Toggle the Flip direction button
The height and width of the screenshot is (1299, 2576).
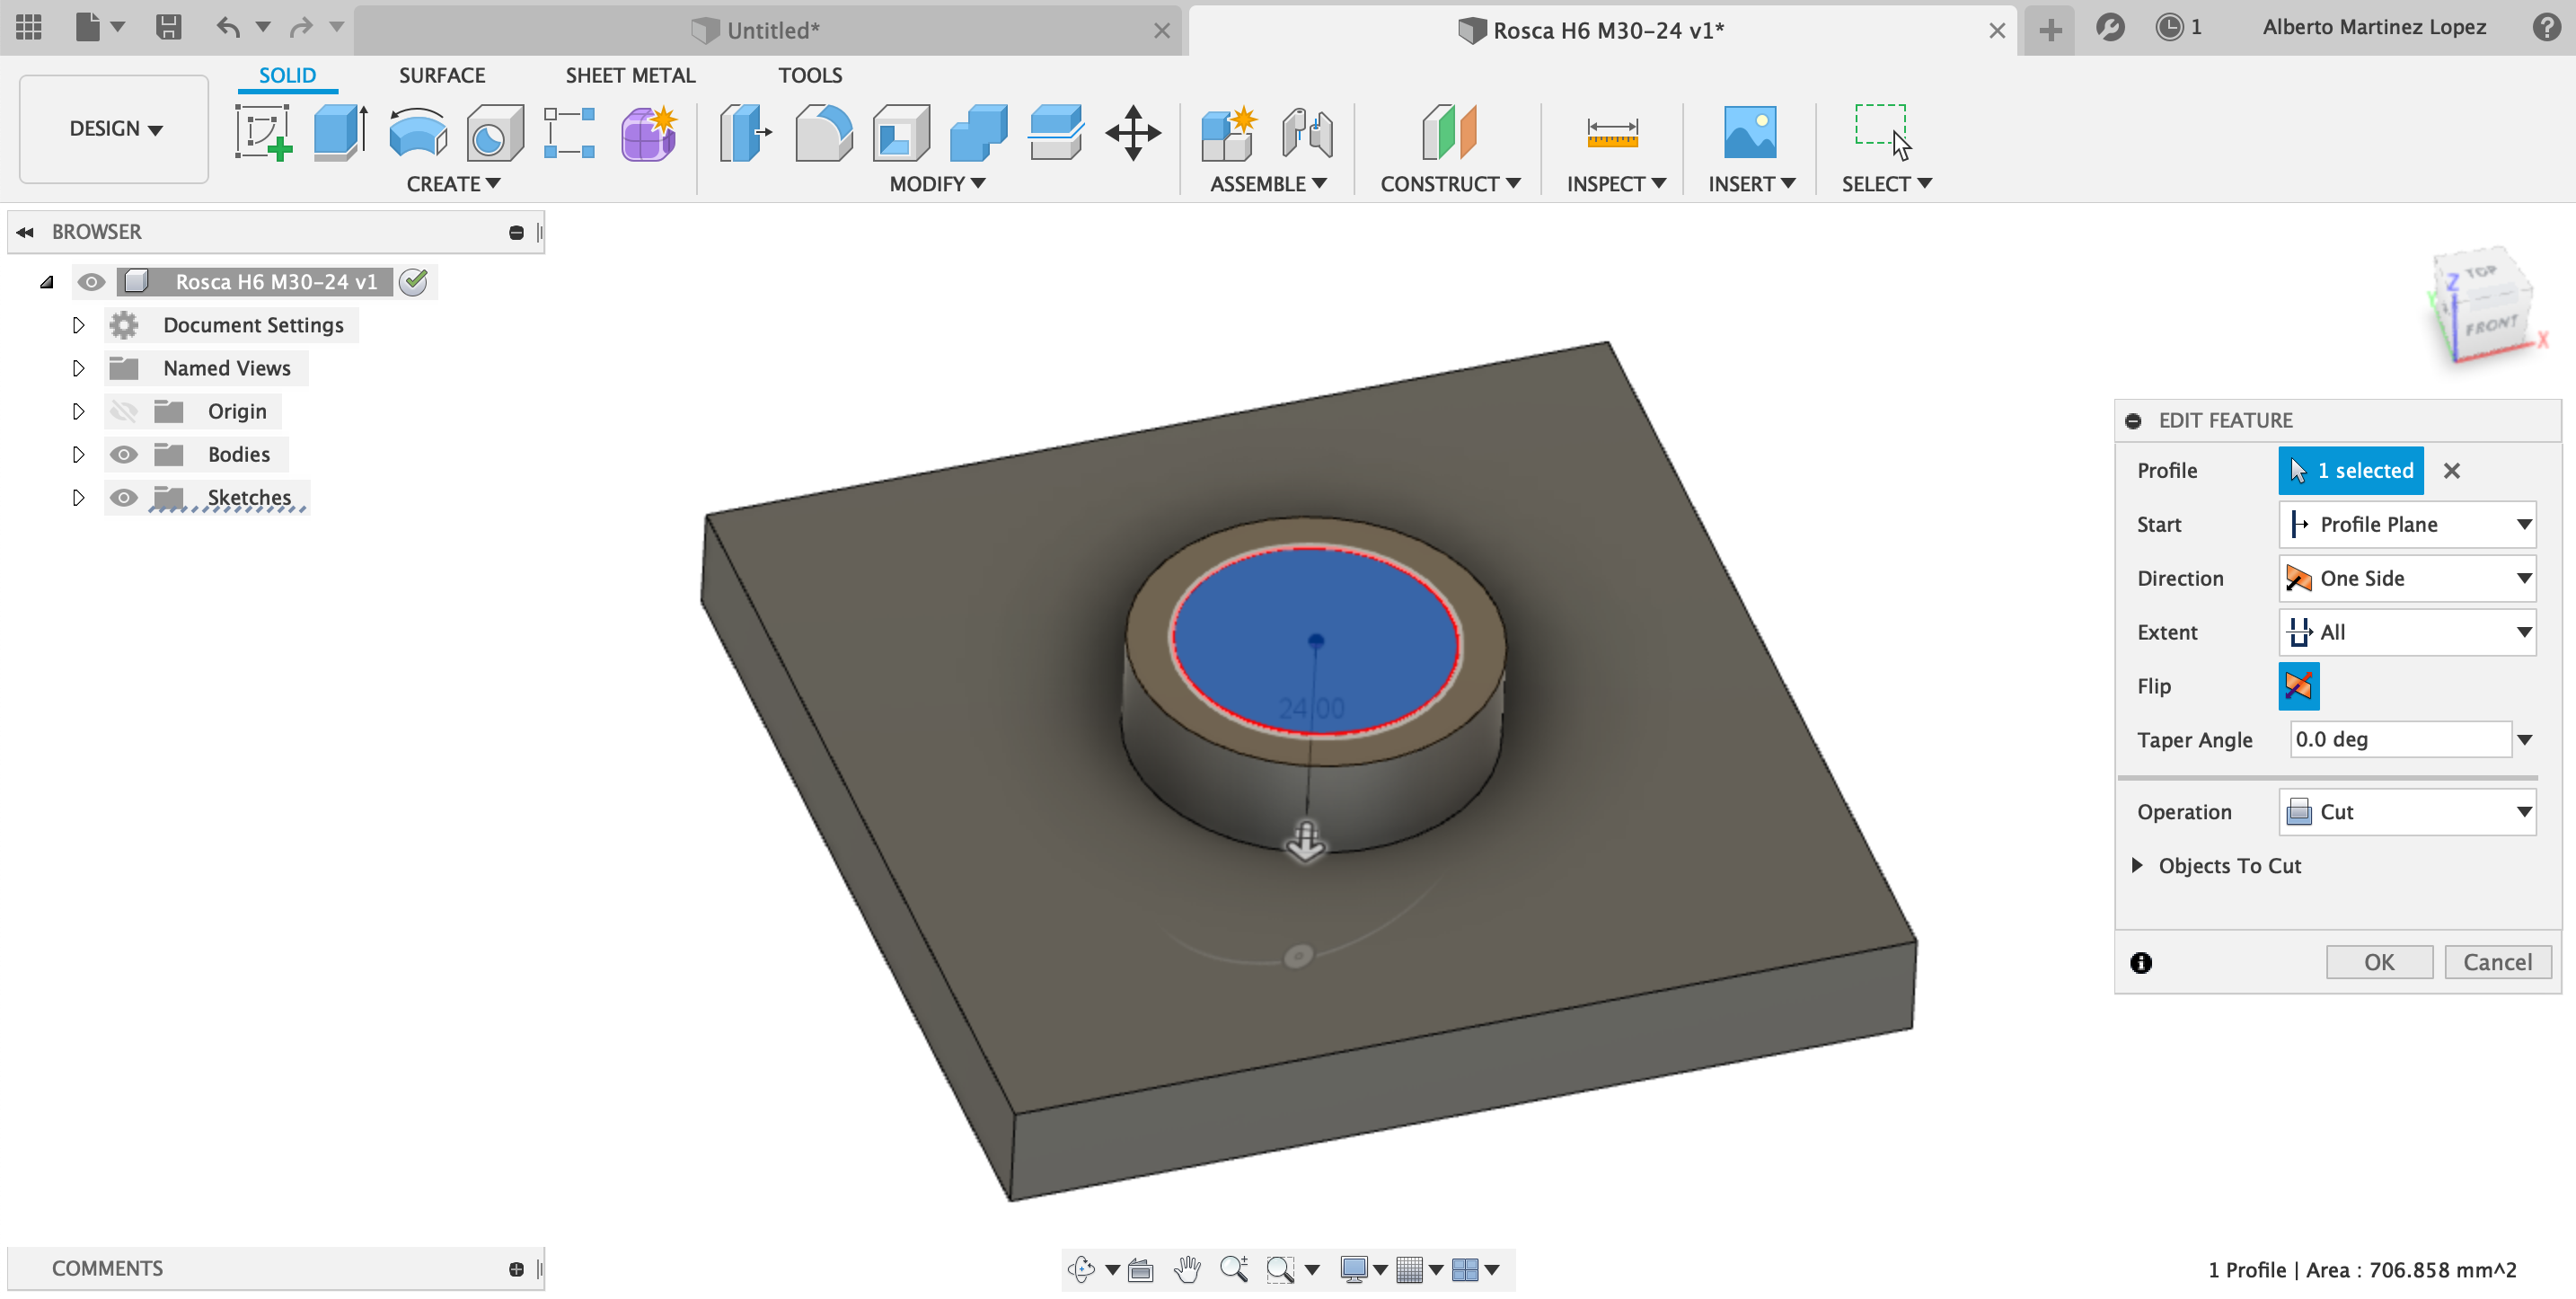coord(2298,686)
